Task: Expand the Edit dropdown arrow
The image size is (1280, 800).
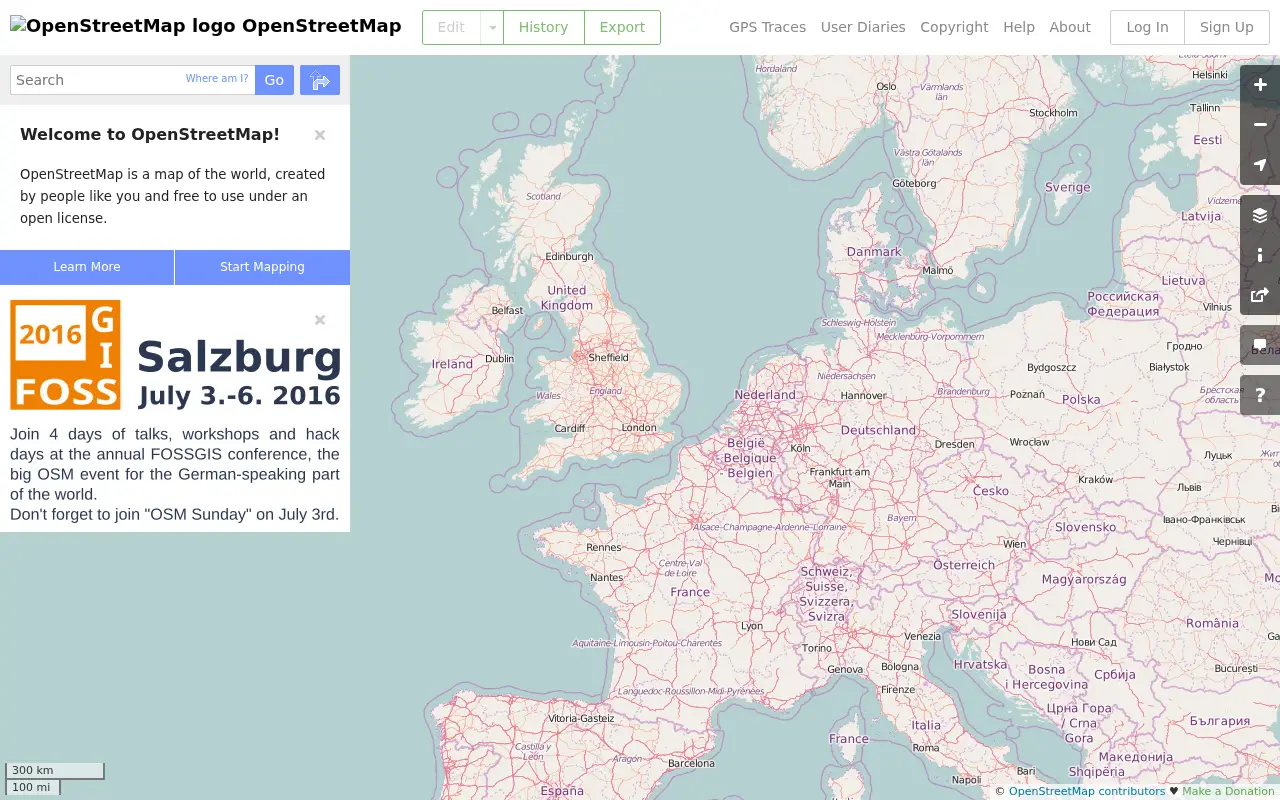Action: (492, 27)
